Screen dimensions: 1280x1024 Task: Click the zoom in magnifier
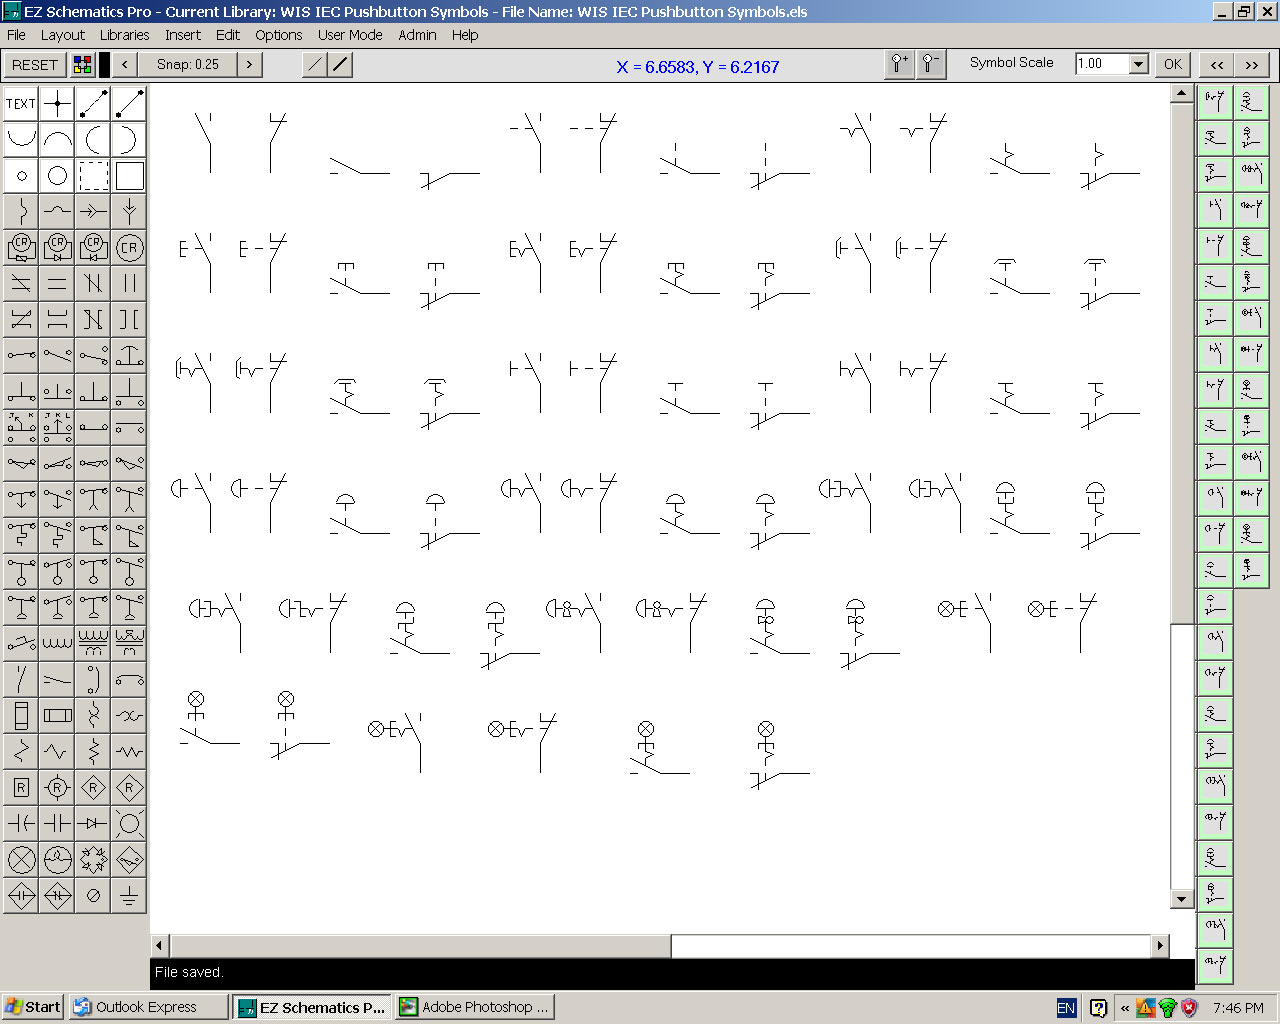(900, 64)
